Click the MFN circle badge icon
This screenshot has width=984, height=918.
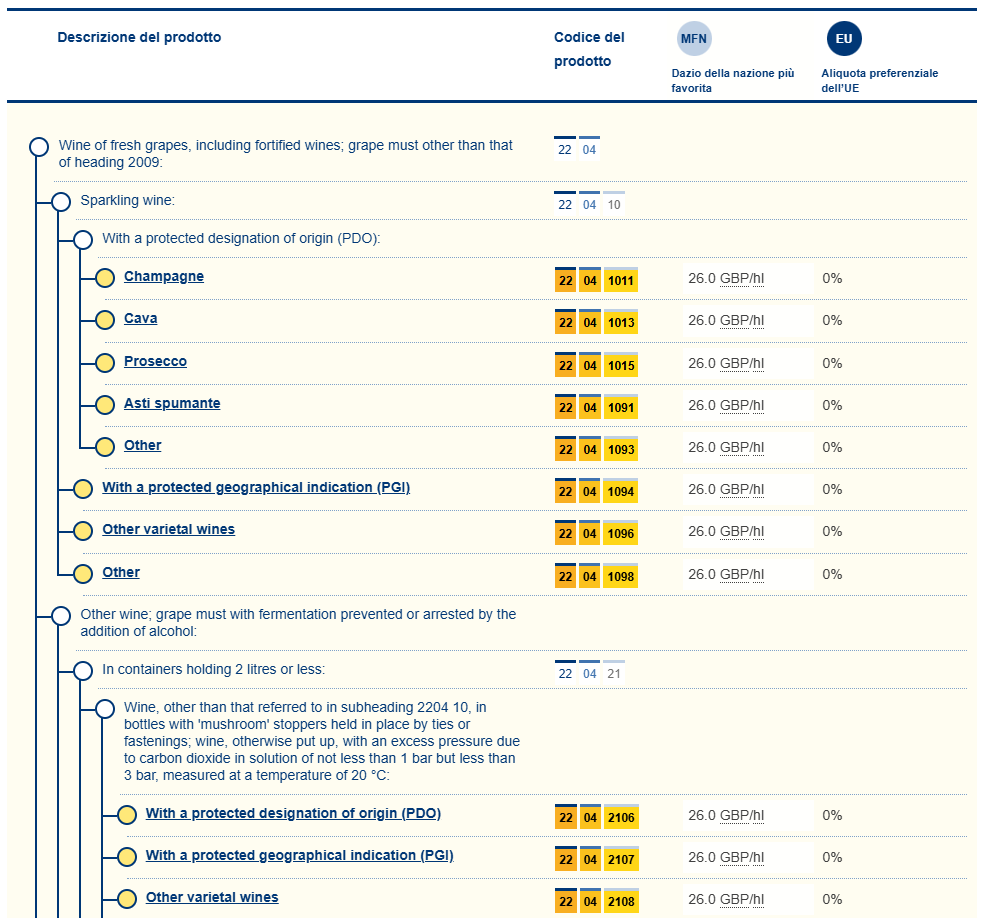(695, 39)
